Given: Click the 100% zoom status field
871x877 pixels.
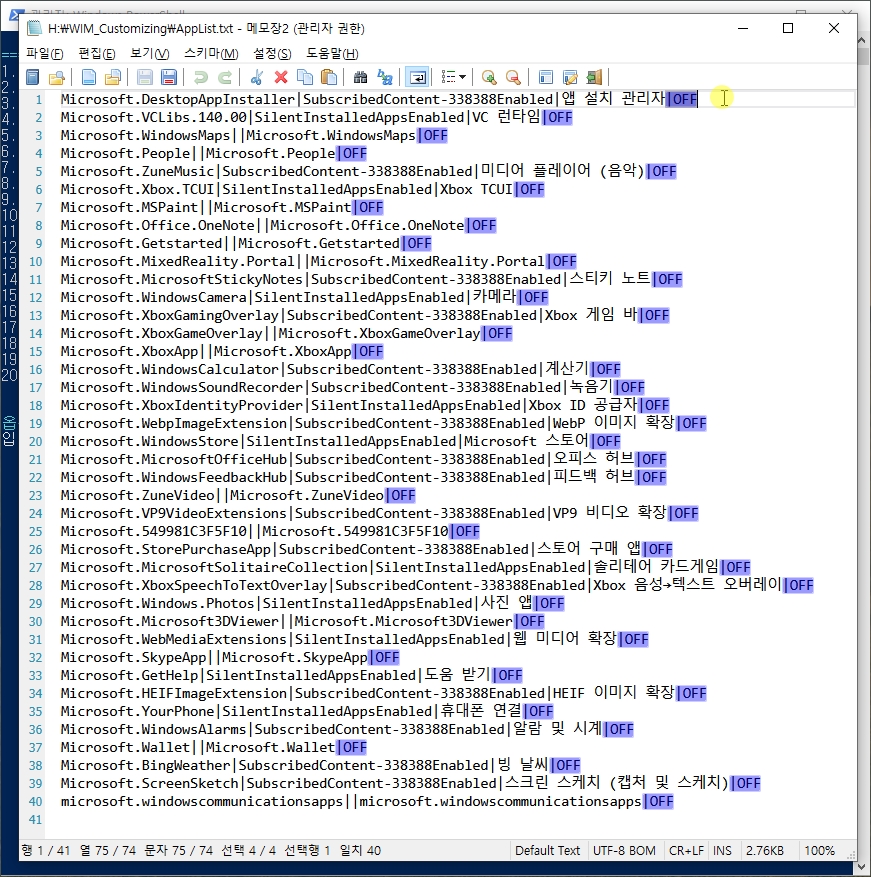Looking at the screenshot, I should click(819, 851).
